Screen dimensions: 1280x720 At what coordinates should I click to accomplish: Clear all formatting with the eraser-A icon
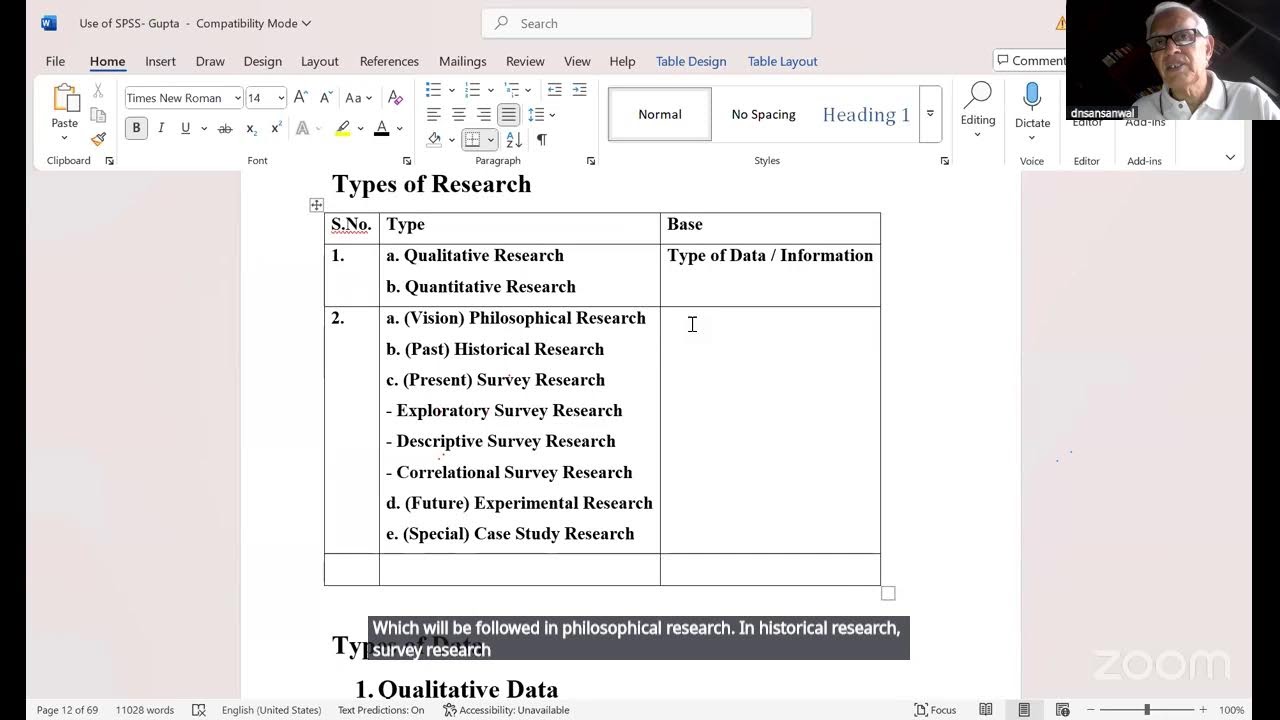tap(395, 98)
